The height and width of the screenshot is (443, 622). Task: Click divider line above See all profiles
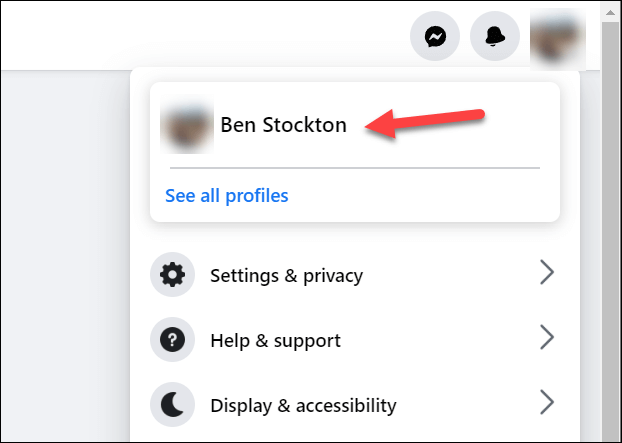(354, 167)
